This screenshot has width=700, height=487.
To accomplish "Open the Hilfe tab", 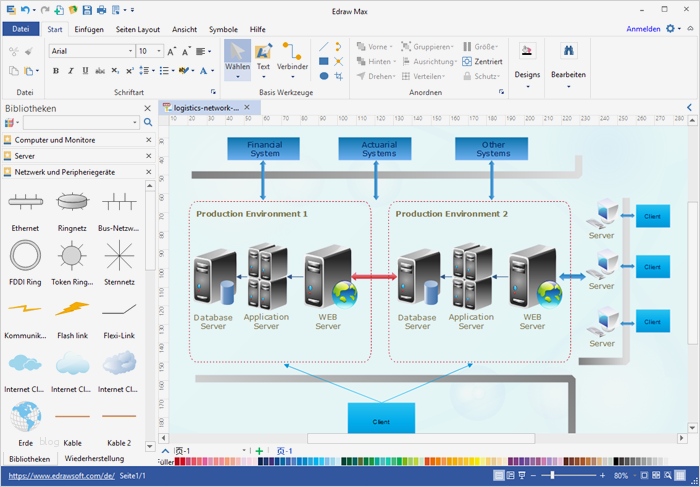I will [x=258, y=29].
